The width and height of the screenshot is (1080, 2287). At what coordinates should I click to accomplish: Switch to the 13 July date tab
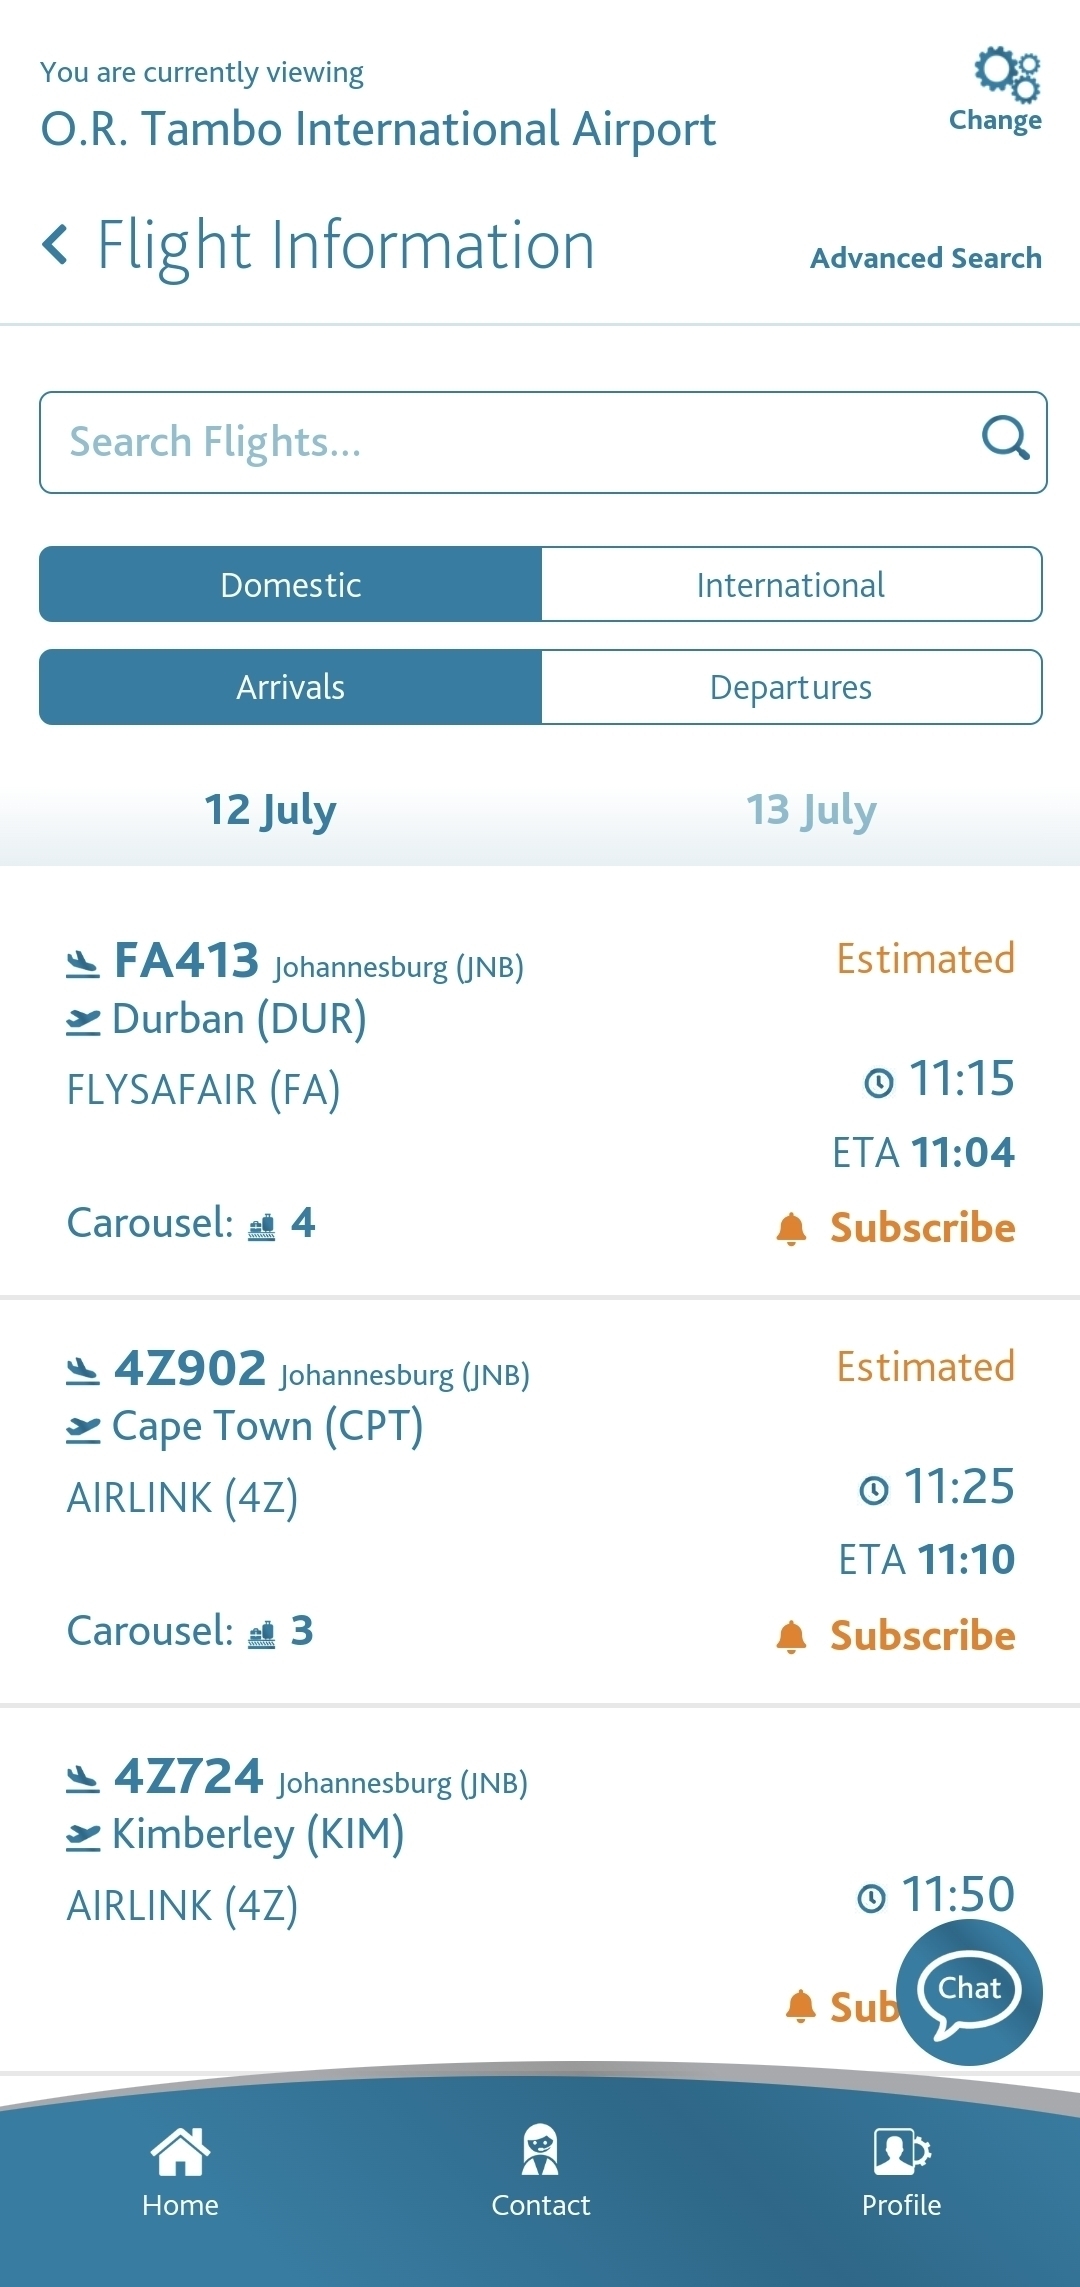[811, 810]
